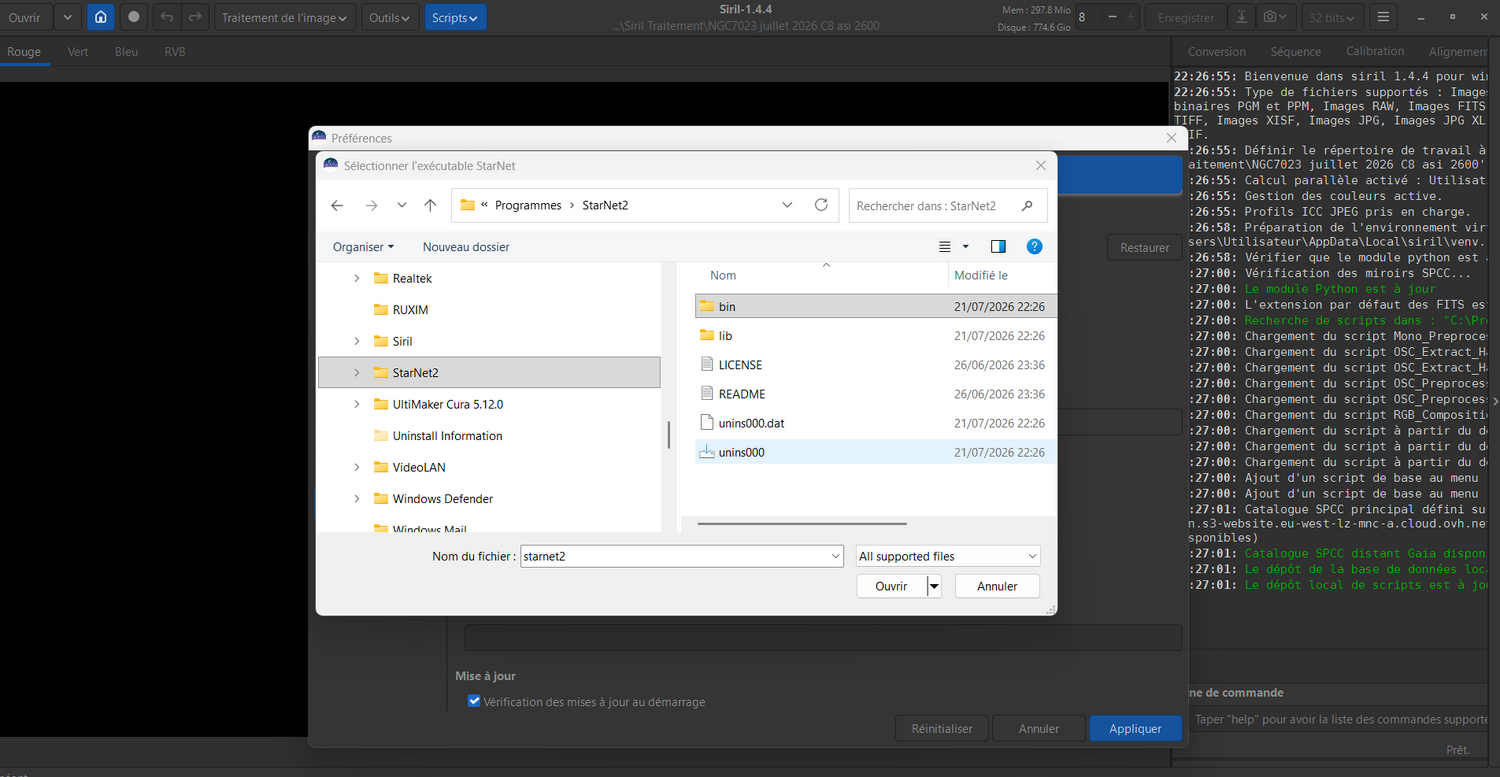Toggle the update check at startup checkbox
The height and width of the screenshot is (777, 1500).
point(474,701)
